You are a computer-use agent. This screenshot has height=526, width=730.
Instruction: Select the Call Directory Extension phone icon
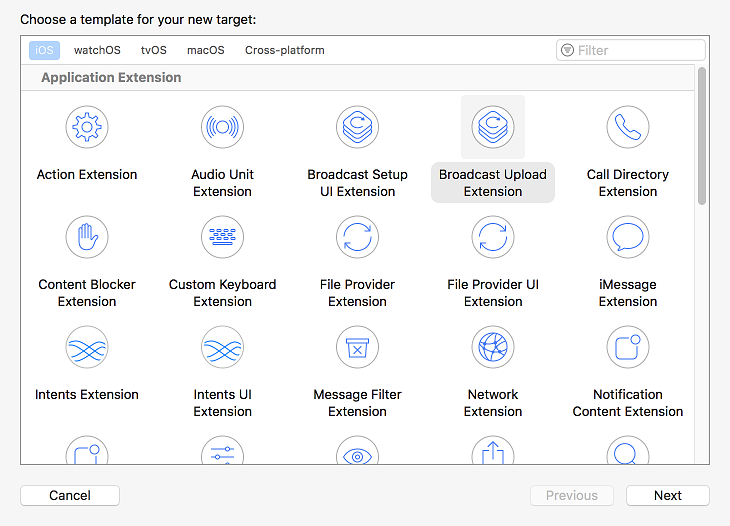628,127
